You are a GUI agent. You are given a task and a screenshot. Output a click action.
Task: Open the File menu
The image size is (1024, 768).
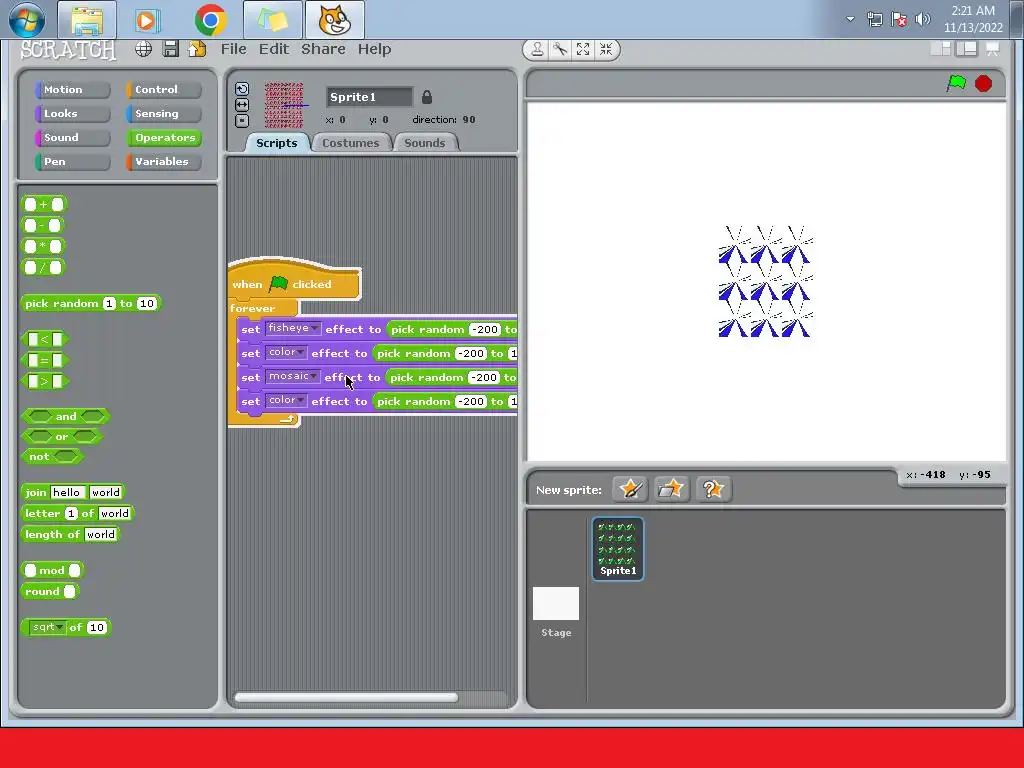[233, 49]
